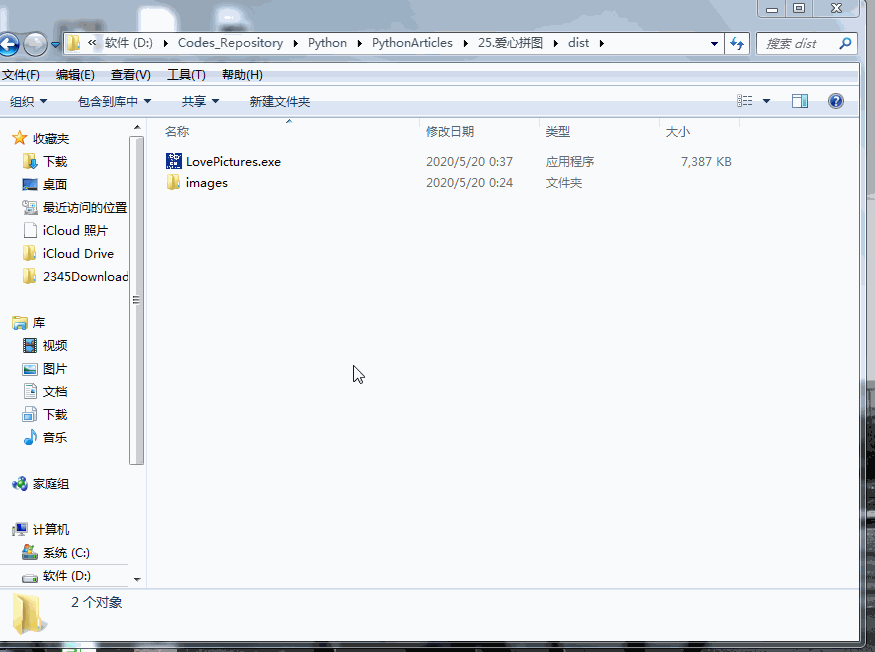
Task: Open the Help question mark
Action: click(x=835, y=101)
